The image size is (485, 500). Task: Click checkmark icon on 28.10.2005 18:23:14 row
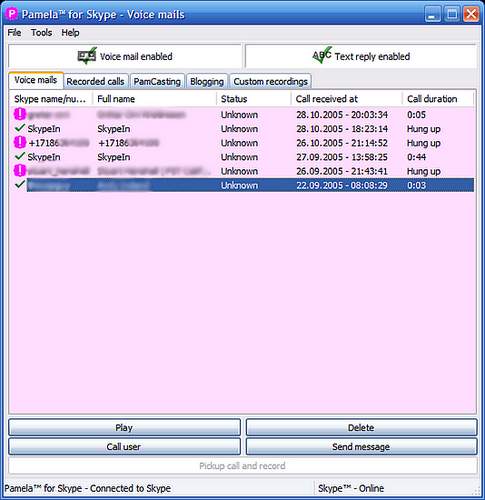click(20, 128)
